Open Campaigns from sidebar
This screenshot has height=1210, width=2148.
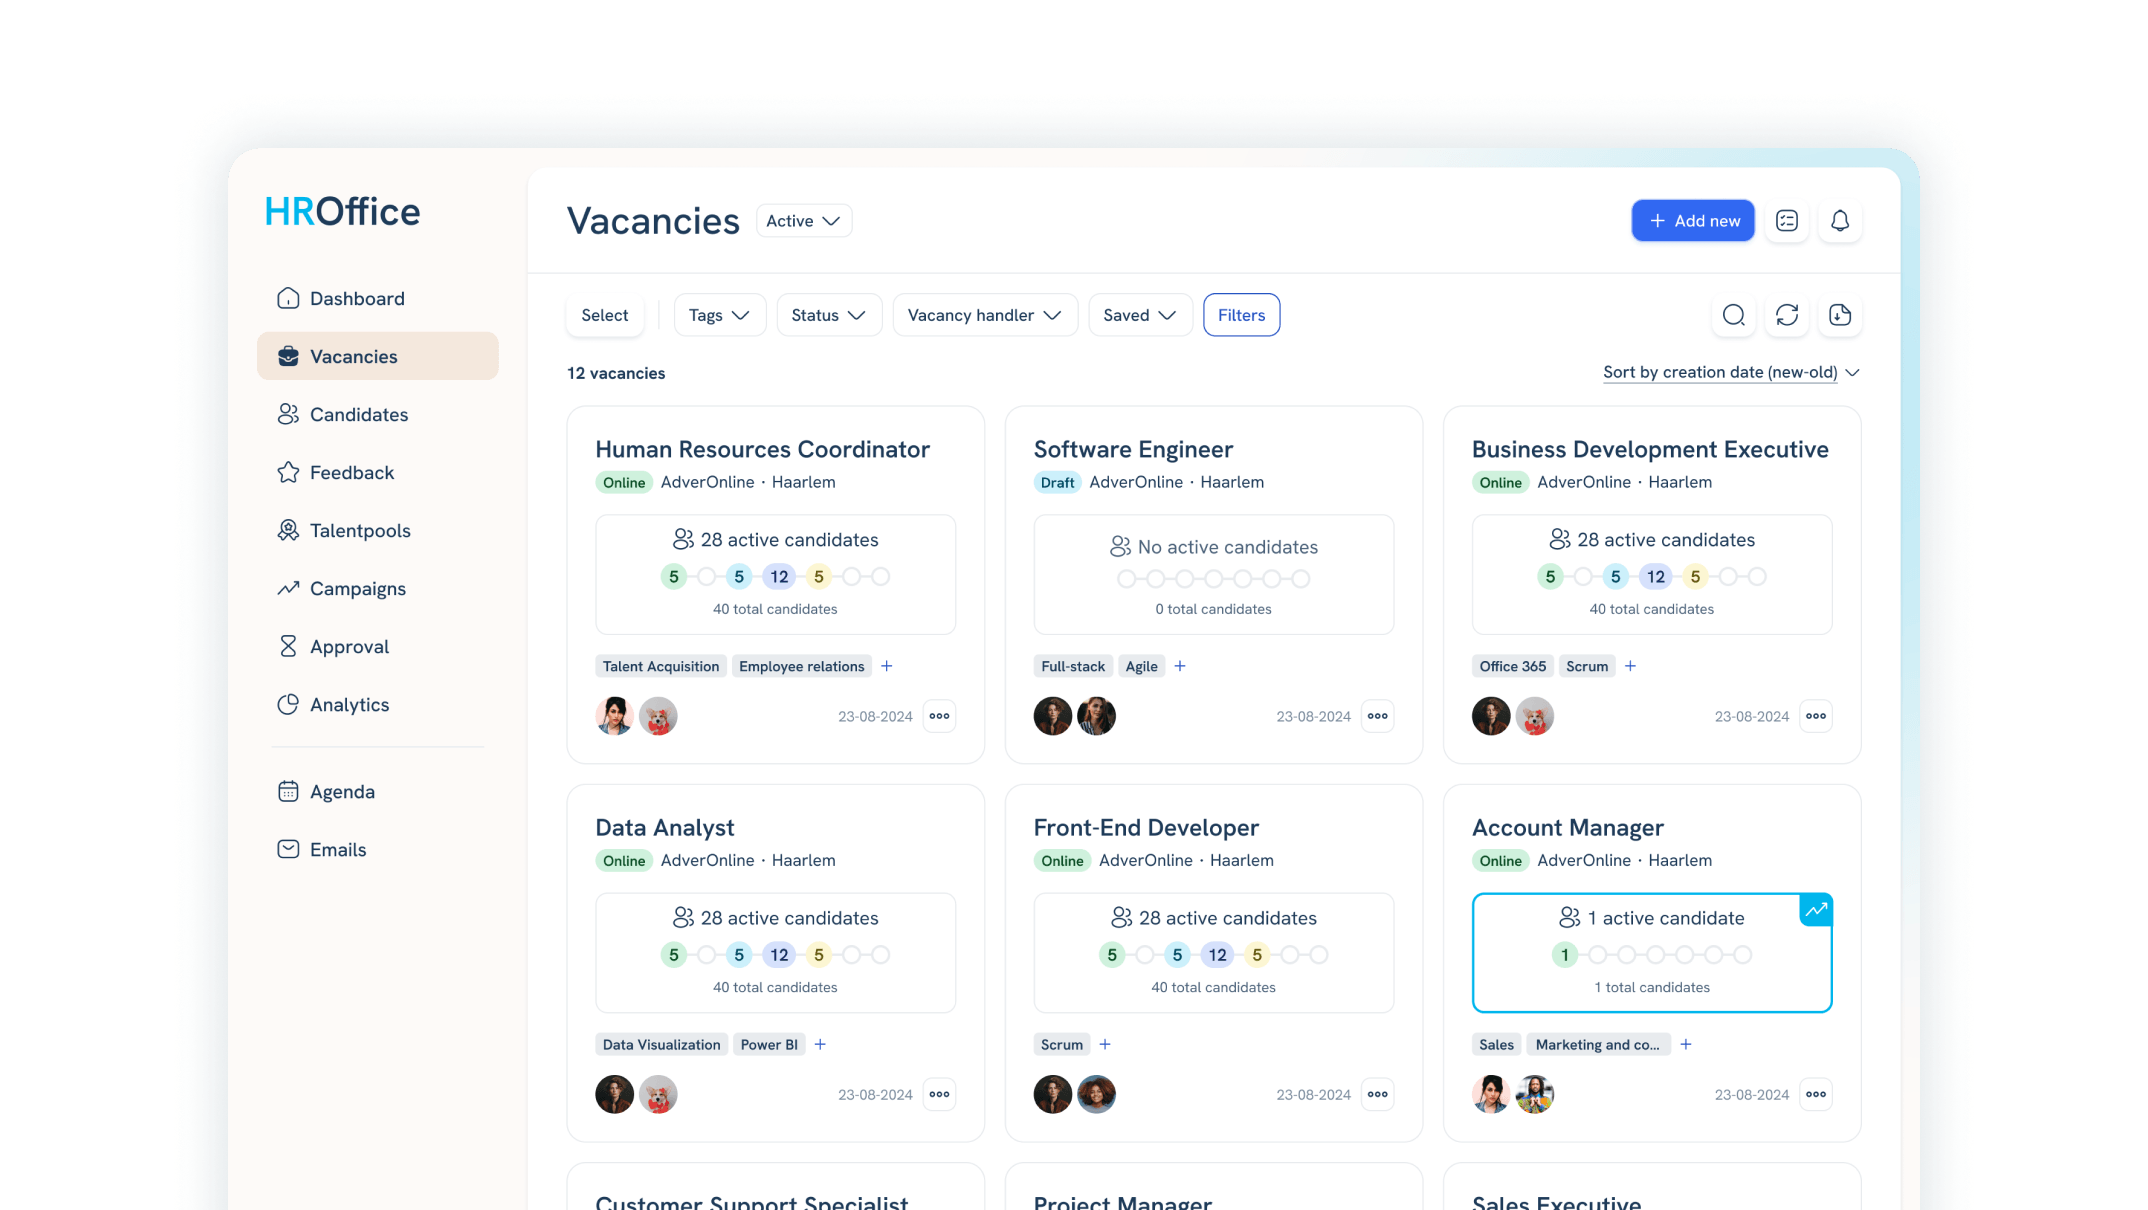point(378,588)
